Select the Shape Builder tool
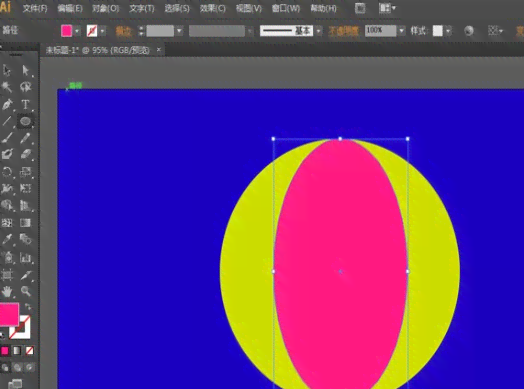This screenshot has height=389, width=524. tap(7, 205)
